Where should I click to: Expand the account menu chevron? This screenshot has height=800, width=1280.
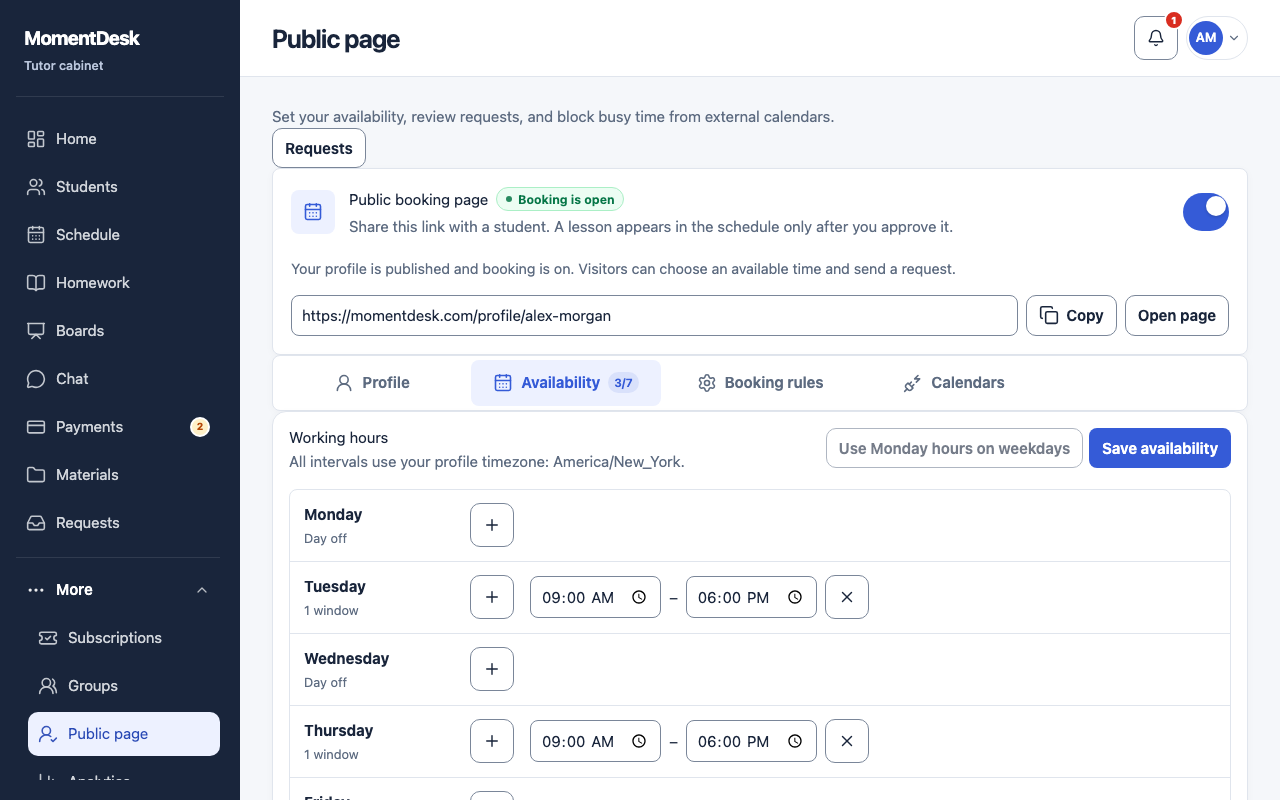1234,38
